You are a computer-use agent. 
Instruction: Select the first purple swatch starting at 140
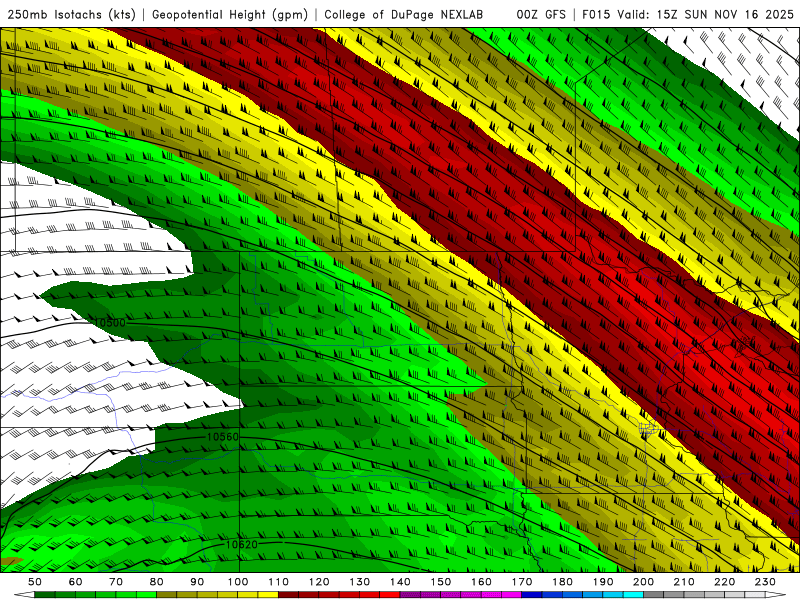pyautogui.click(x=410, y=595)
